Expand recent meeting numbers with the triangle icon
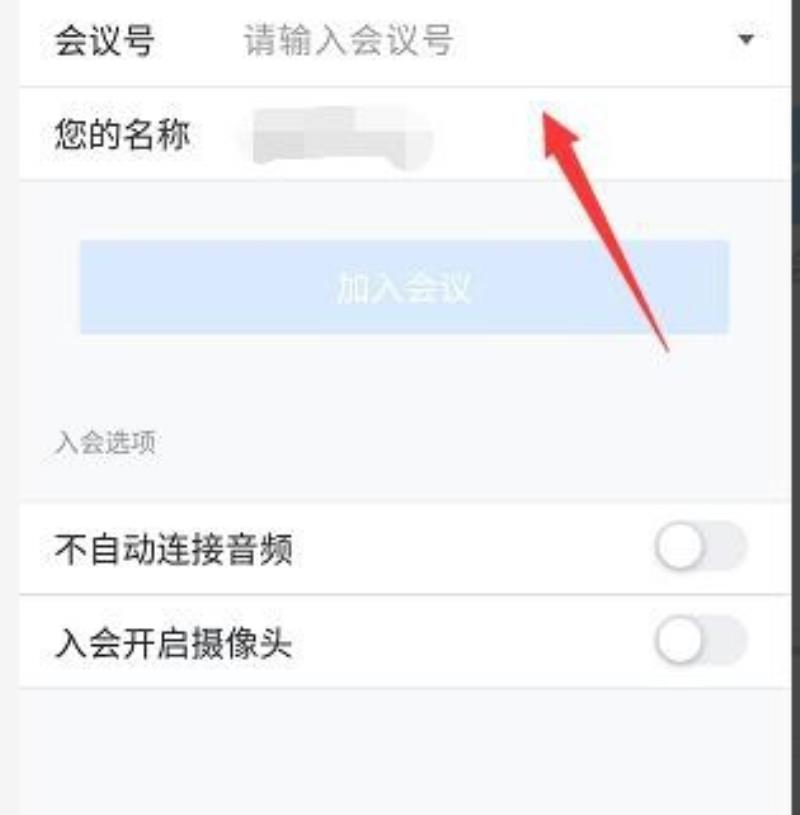The height and width of the screenshot is (815, 800). point(746,39)
